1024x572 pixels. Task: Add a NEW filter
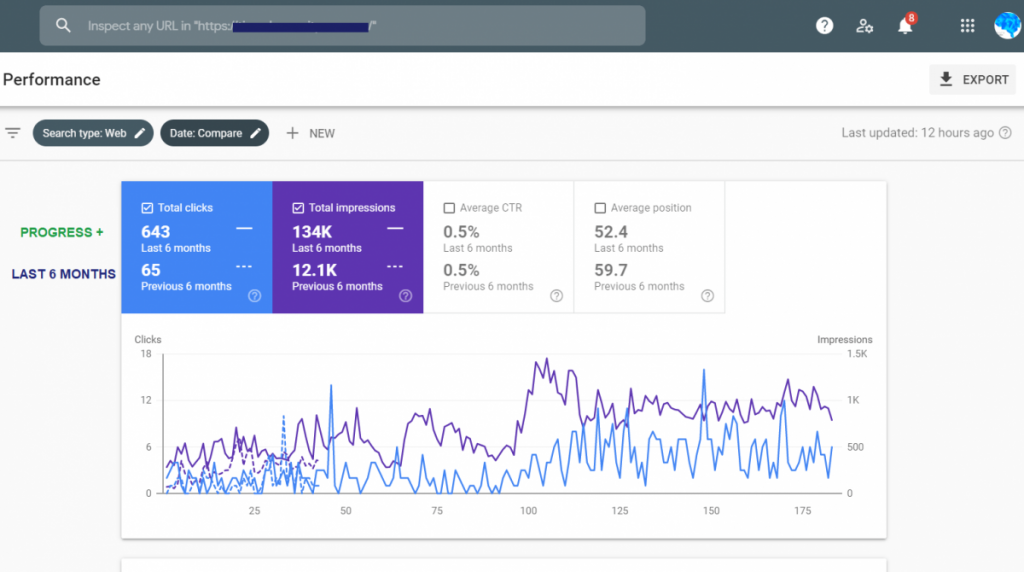point(311,133)
